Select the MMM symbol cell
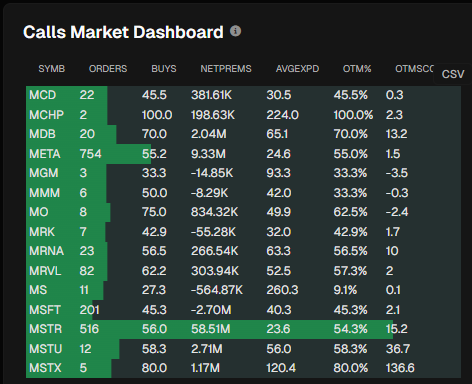 45,193
